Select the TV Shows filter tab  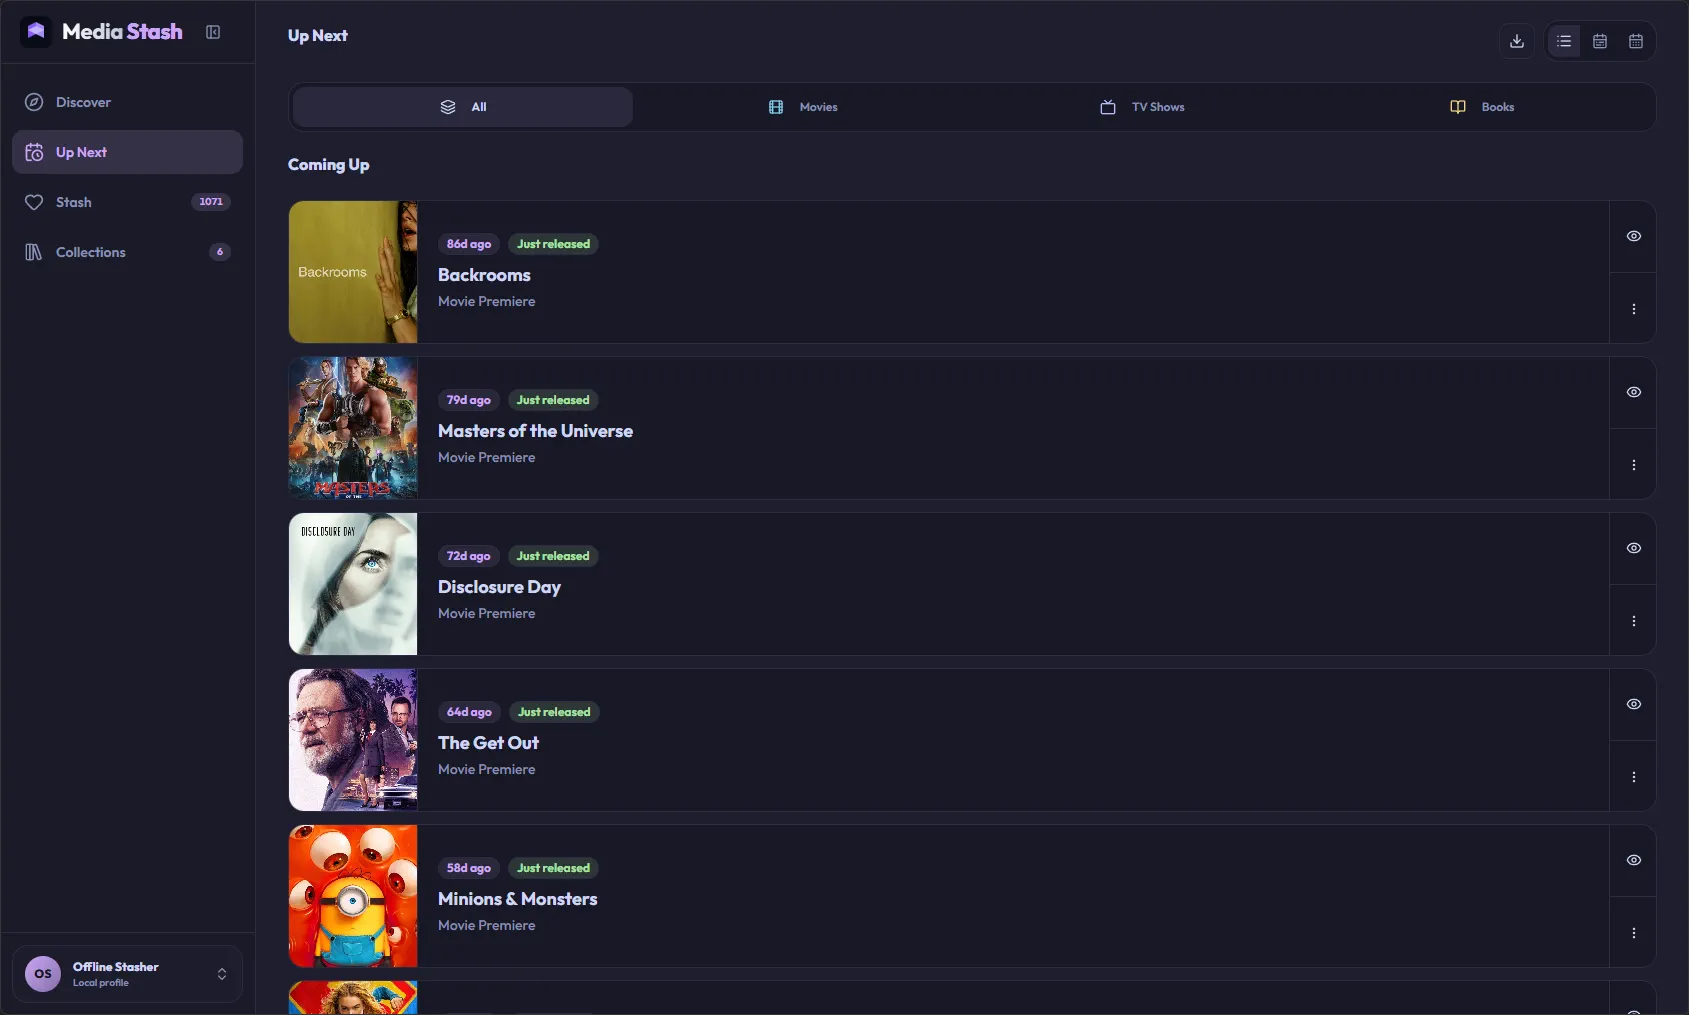pos(1142,107)
